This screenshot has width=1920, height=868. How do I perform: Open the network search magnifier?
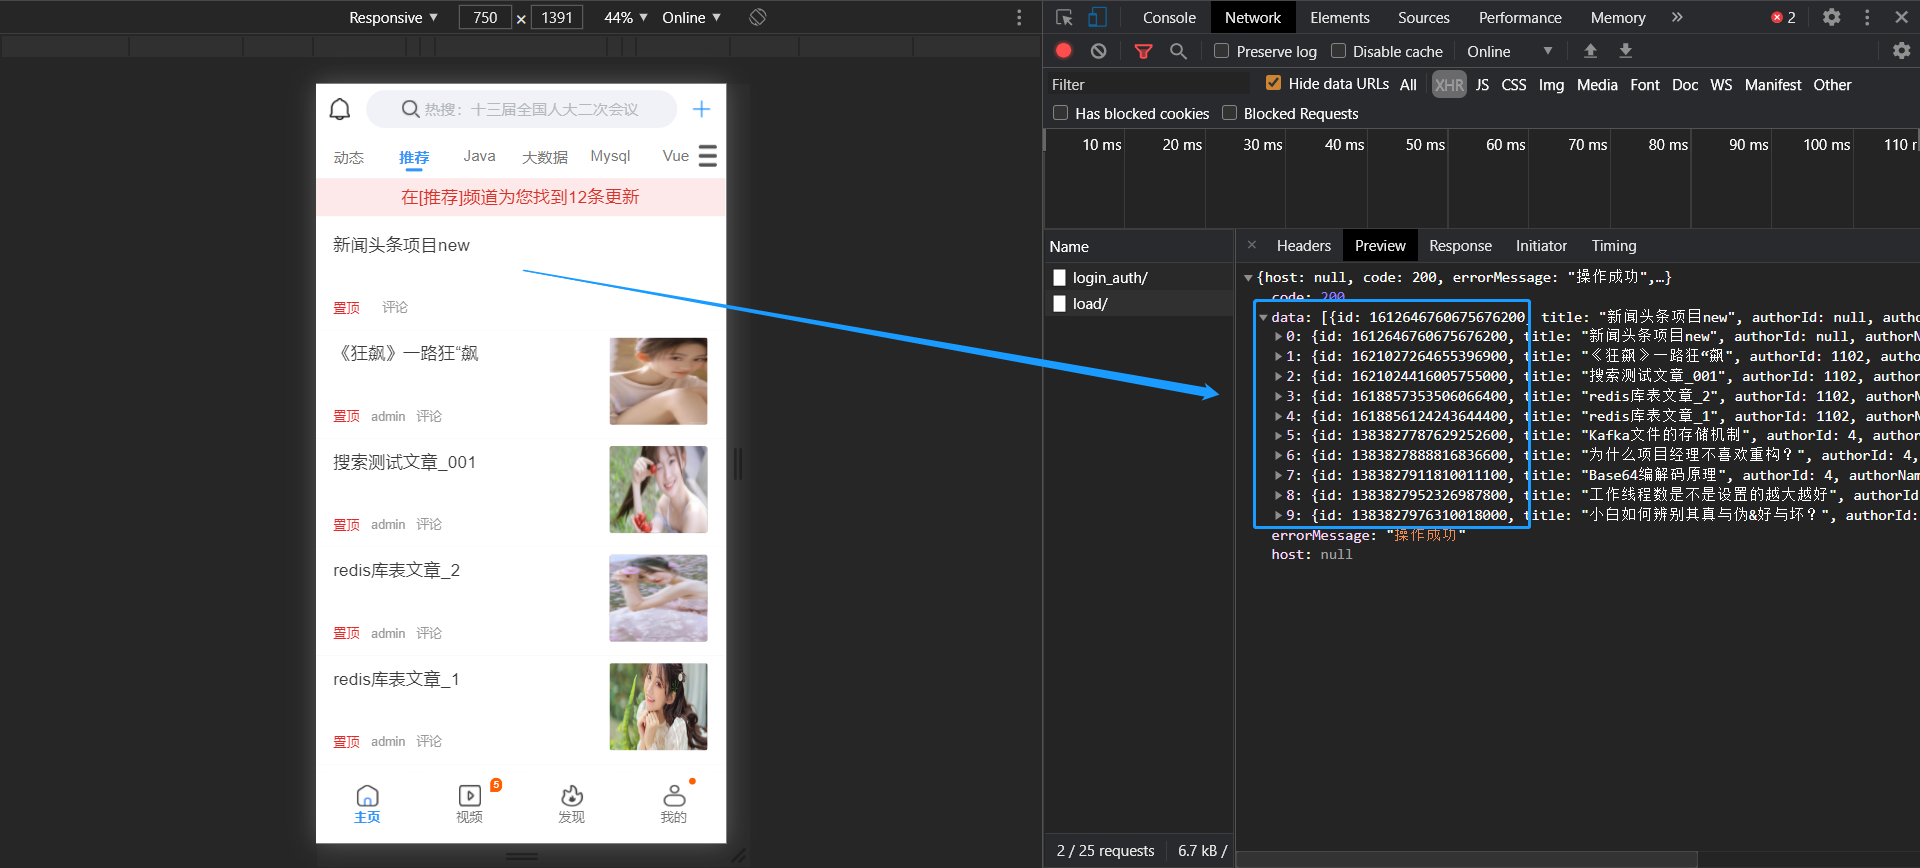point(1178,51)
